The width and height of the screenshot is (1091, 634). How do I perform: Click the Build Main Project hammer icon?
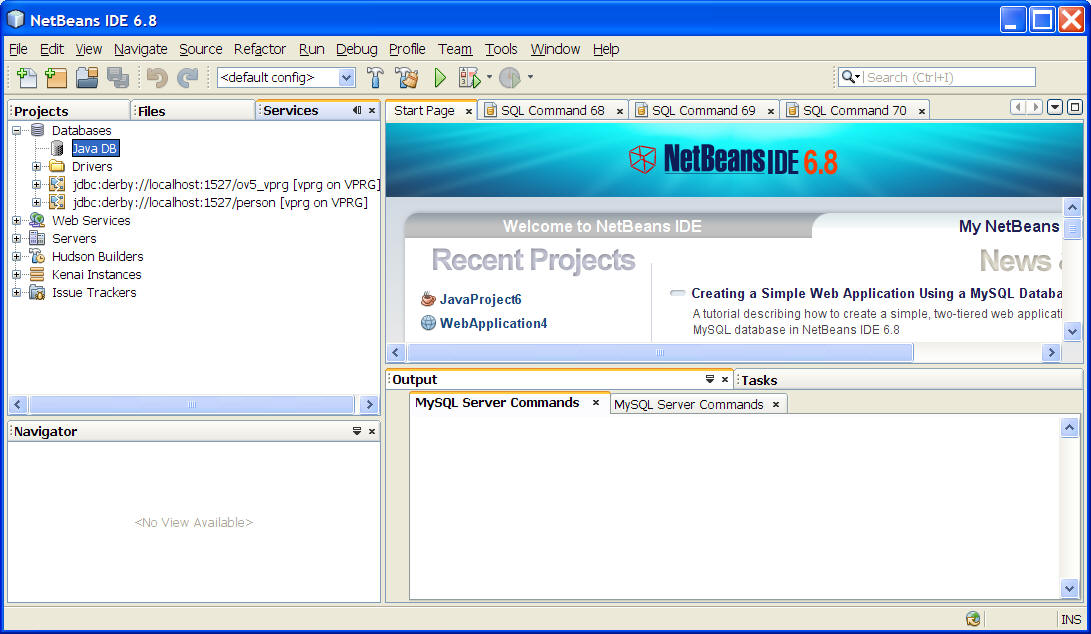[x=375, y=77]
